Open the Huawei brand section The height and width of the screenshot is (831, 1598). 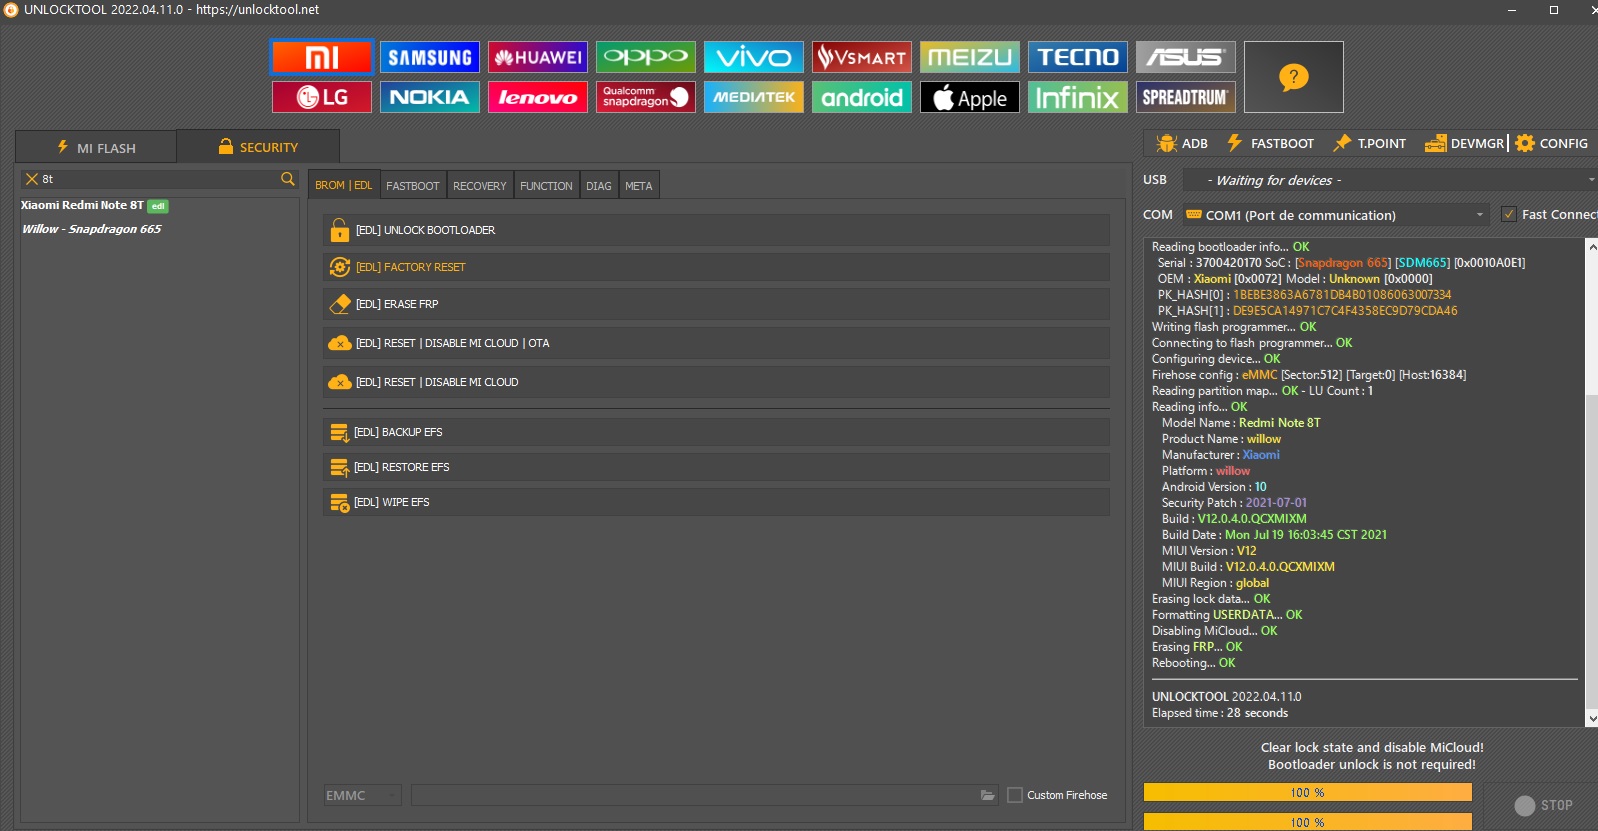pos(538,57)
